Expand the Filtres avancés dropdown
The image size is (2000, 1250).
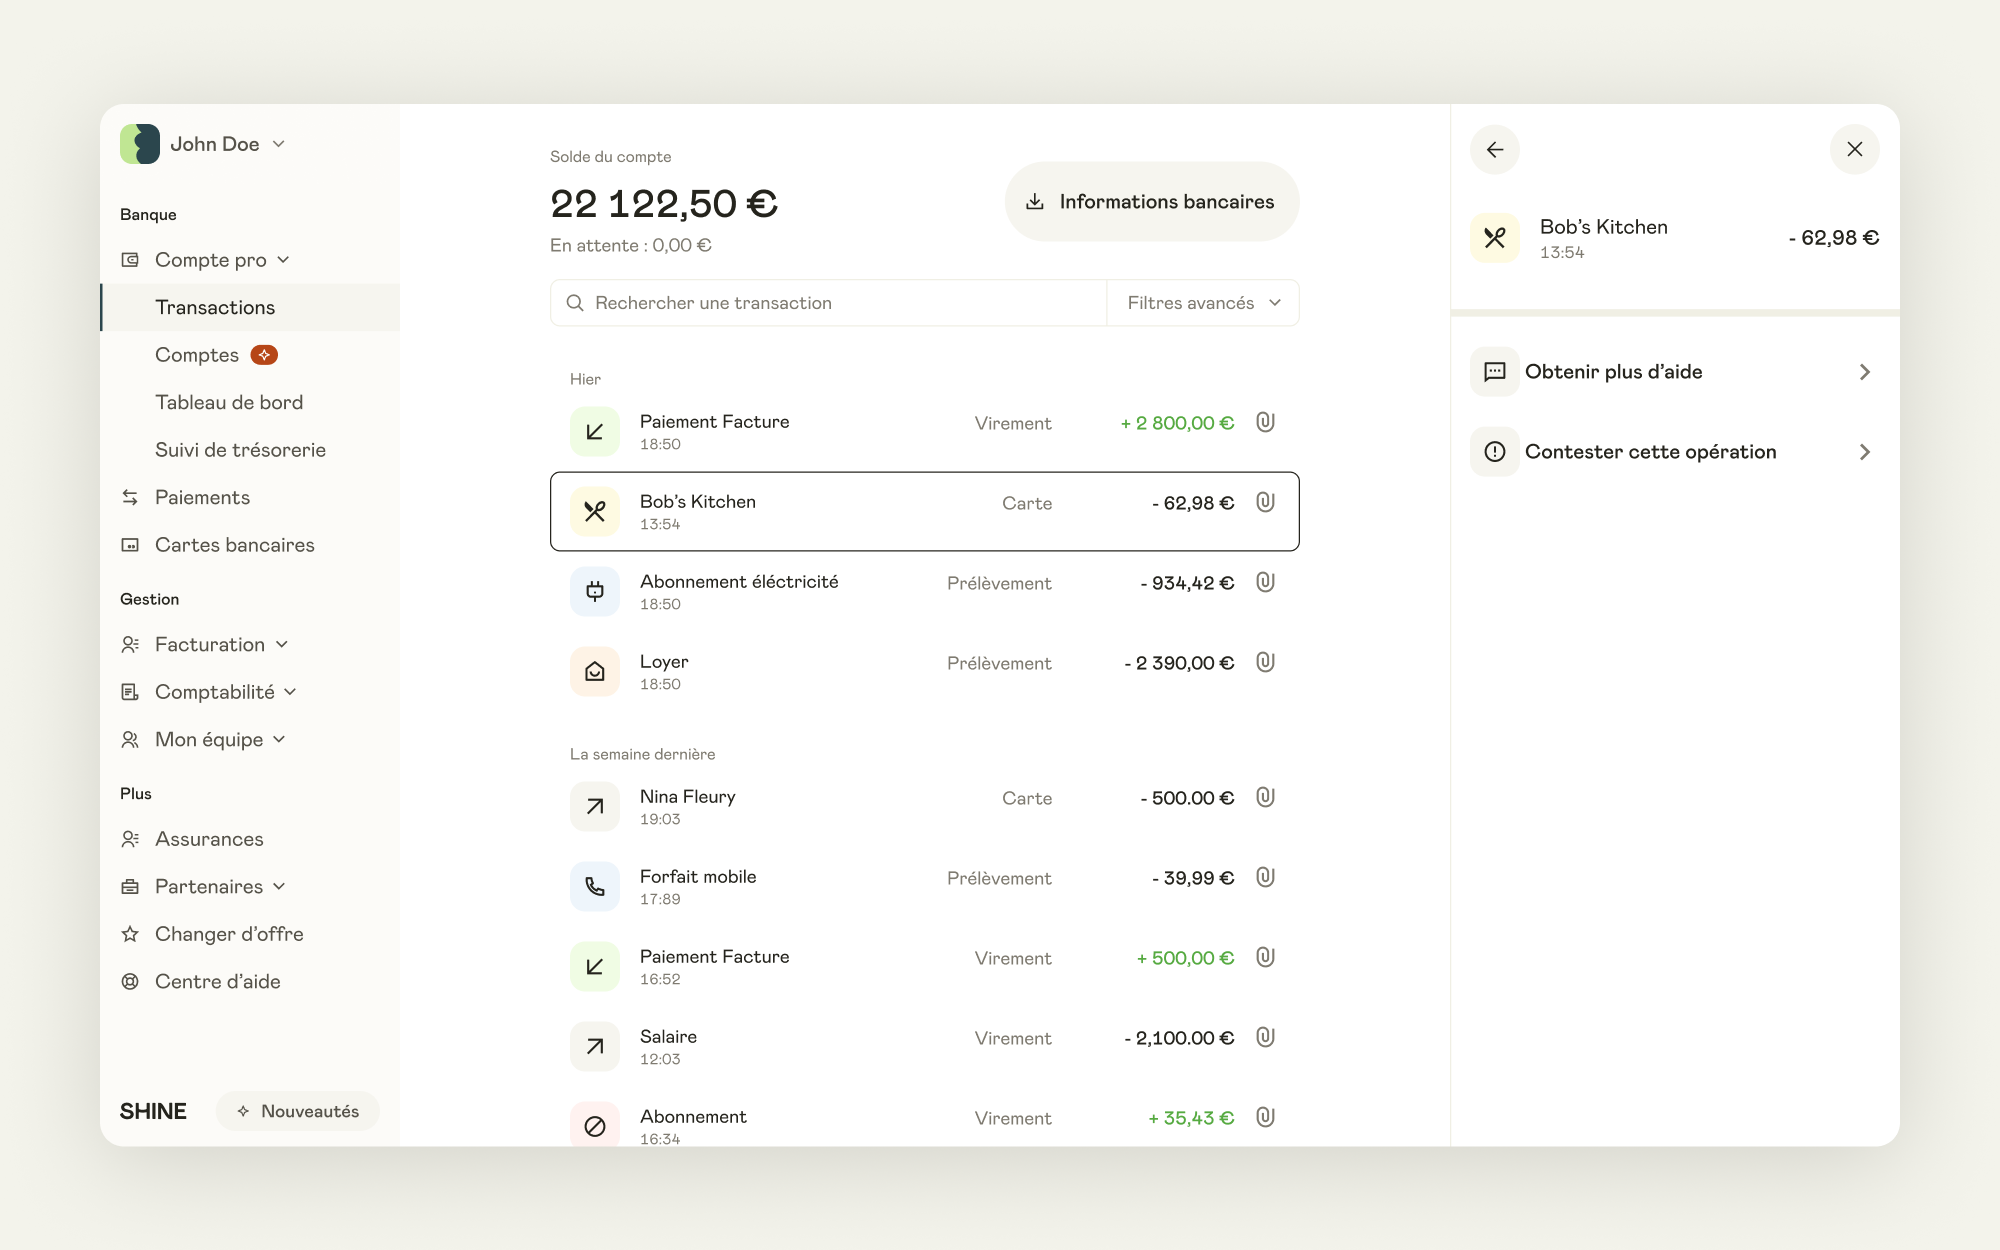(1203, 303)
